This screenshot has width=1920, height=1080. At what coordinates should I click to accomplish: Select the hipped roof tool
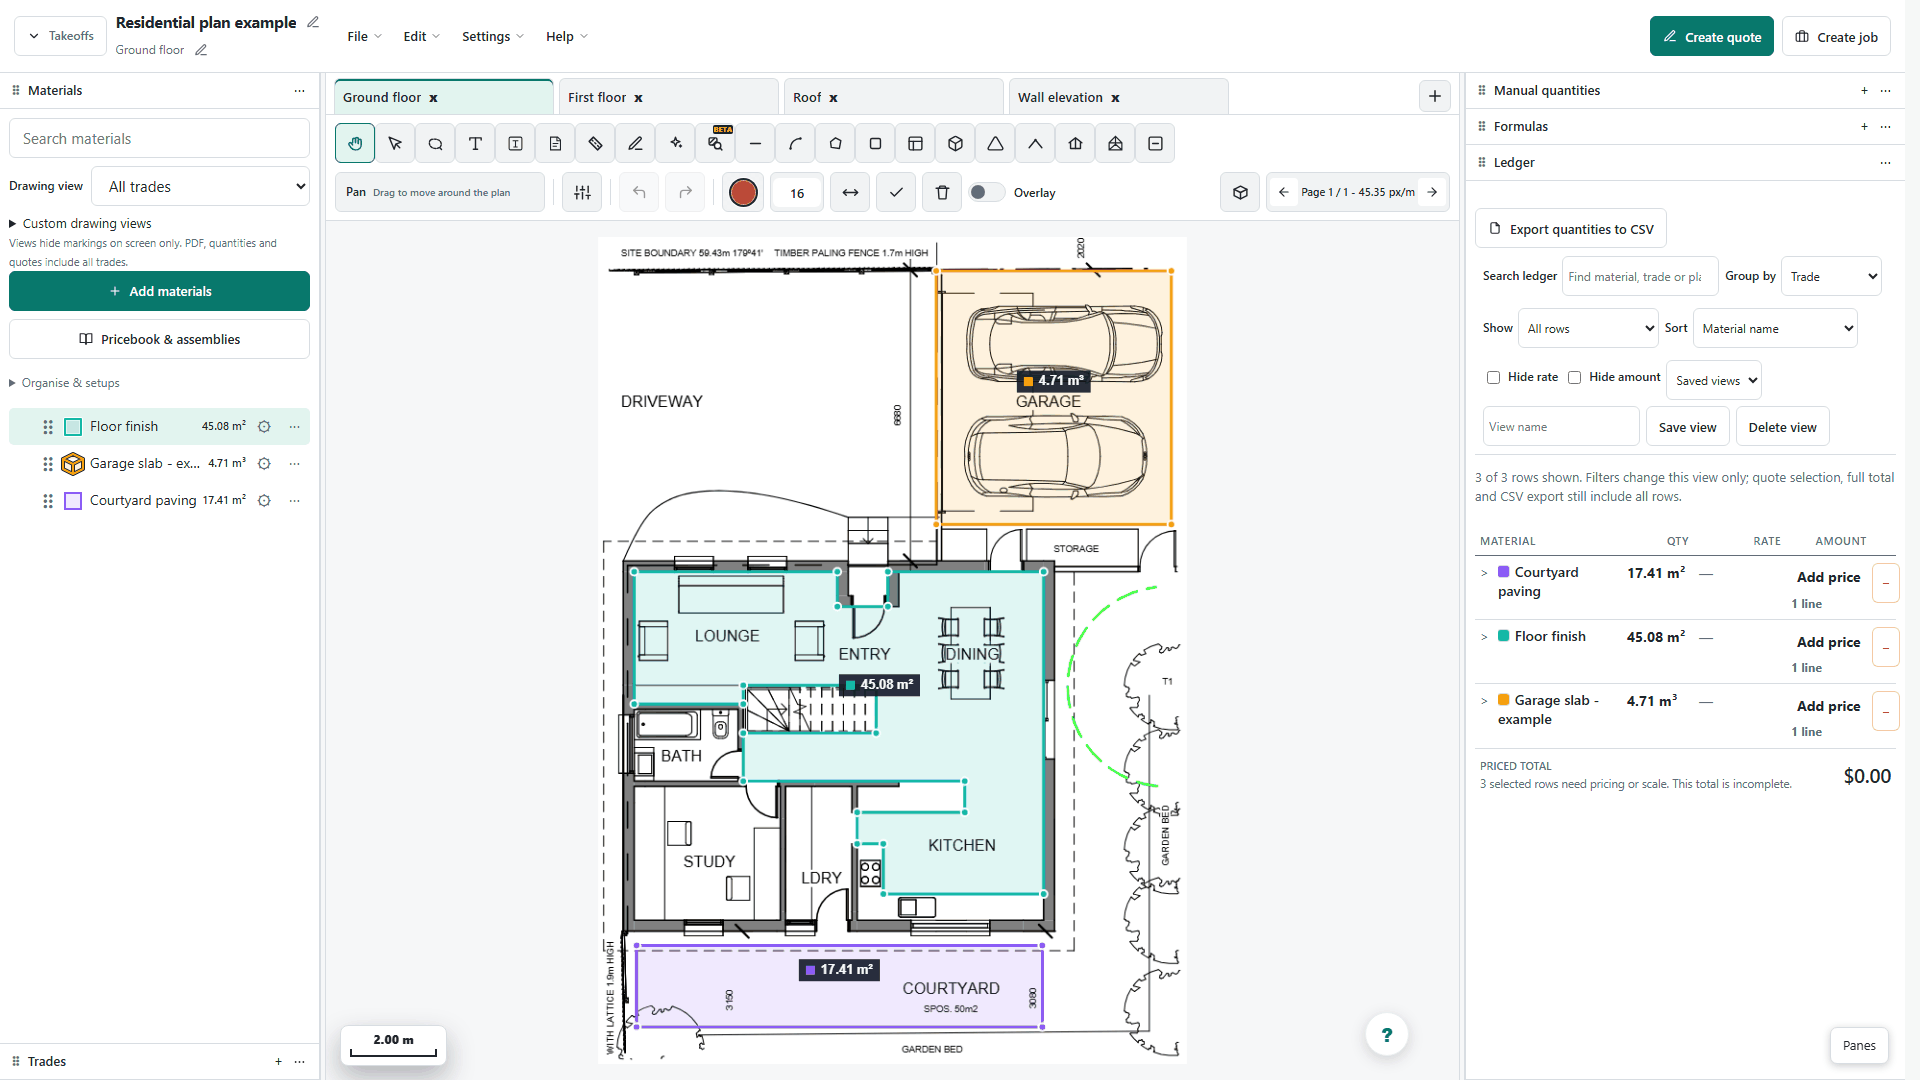tap(1115, 143)
